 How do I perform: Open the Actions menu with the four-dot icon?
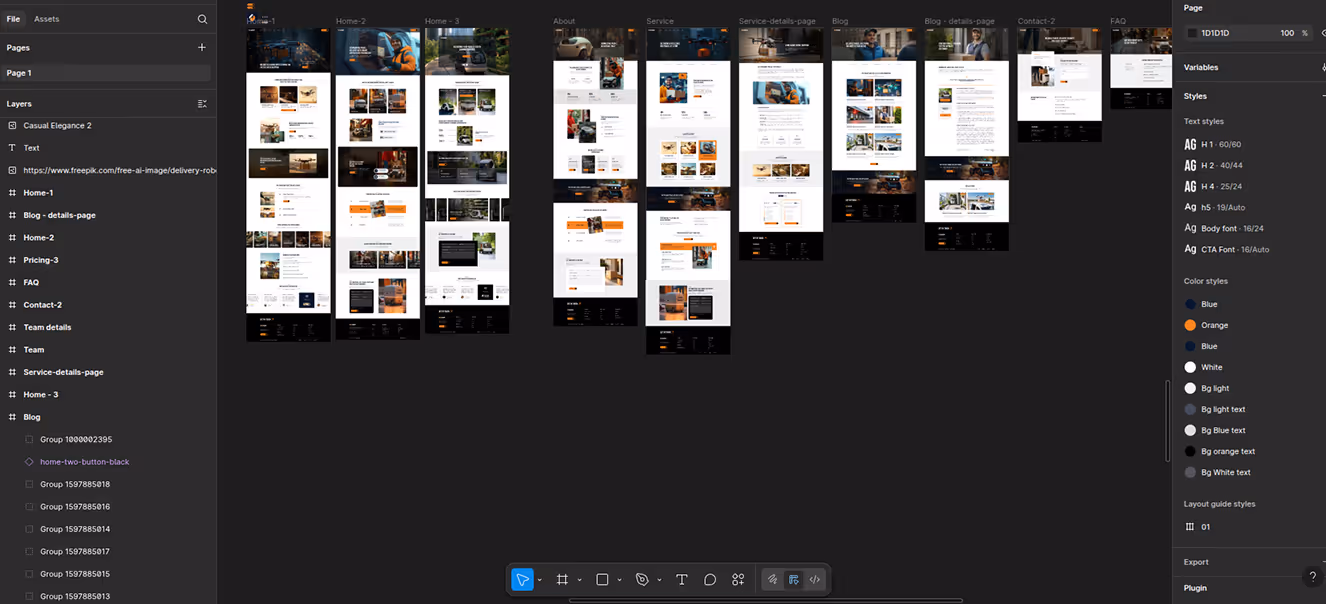[x=737, y=580]
